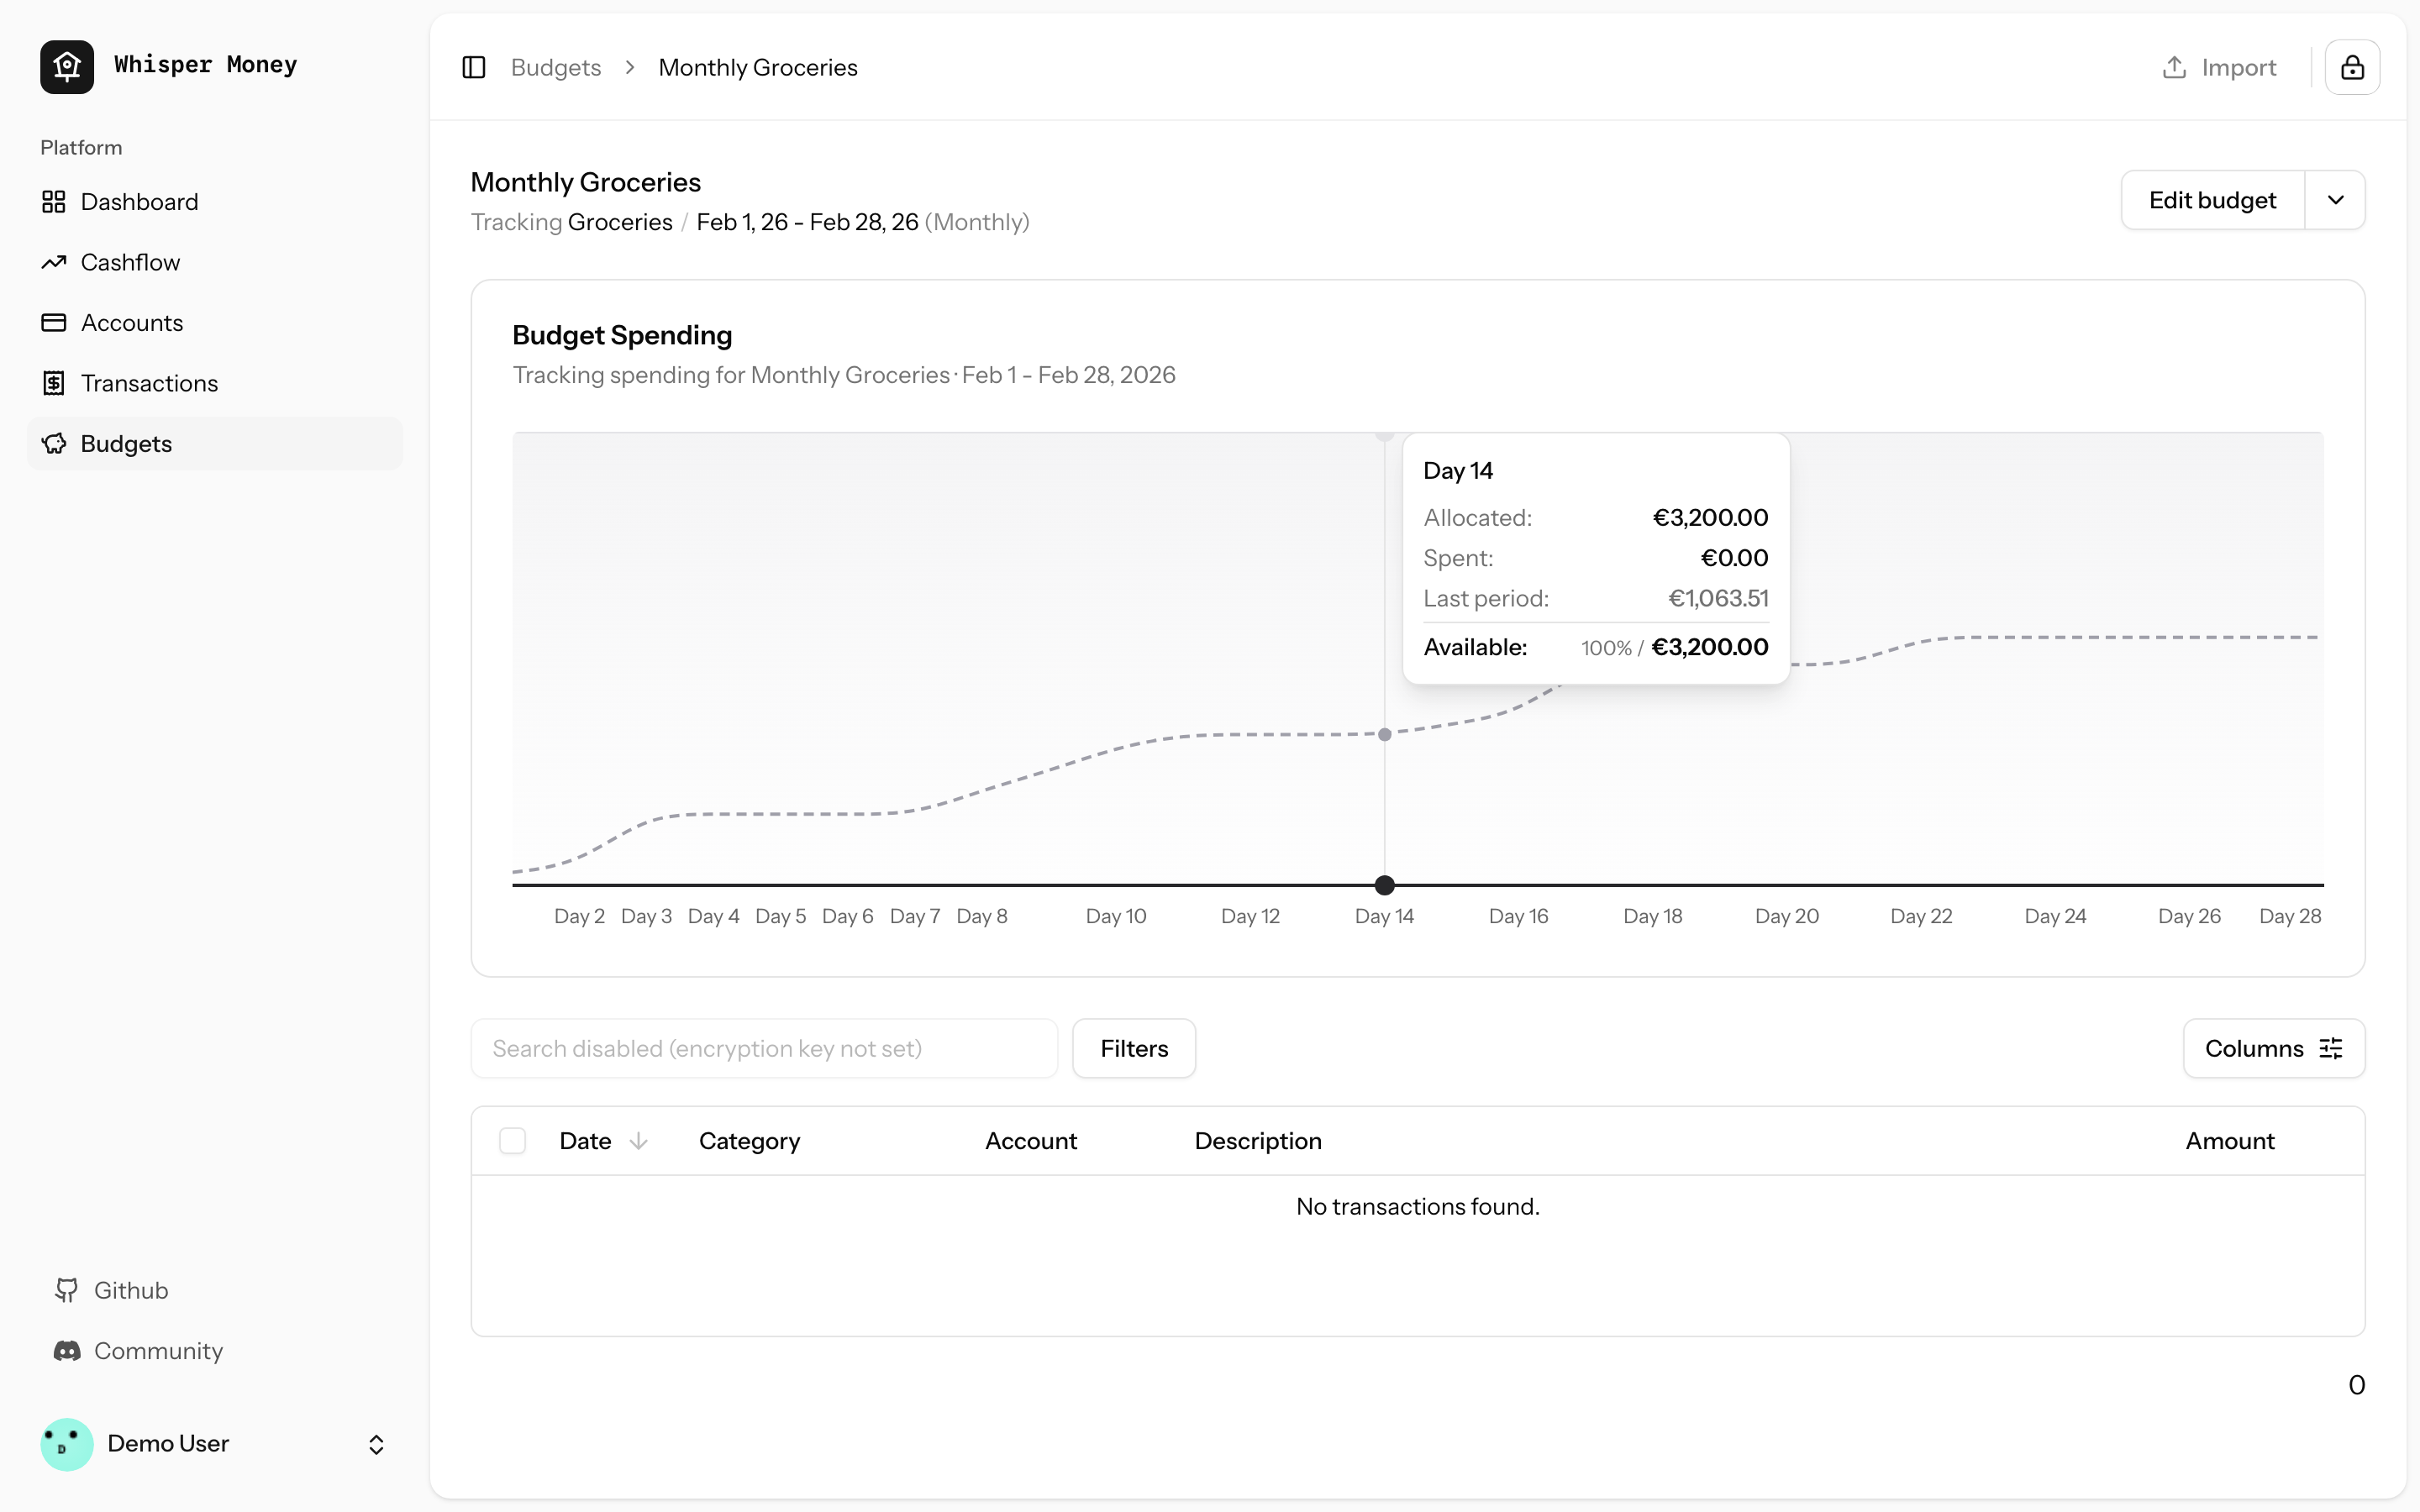
Task: Click the Cashflow trend icon
Action: [x=54, y=262]
